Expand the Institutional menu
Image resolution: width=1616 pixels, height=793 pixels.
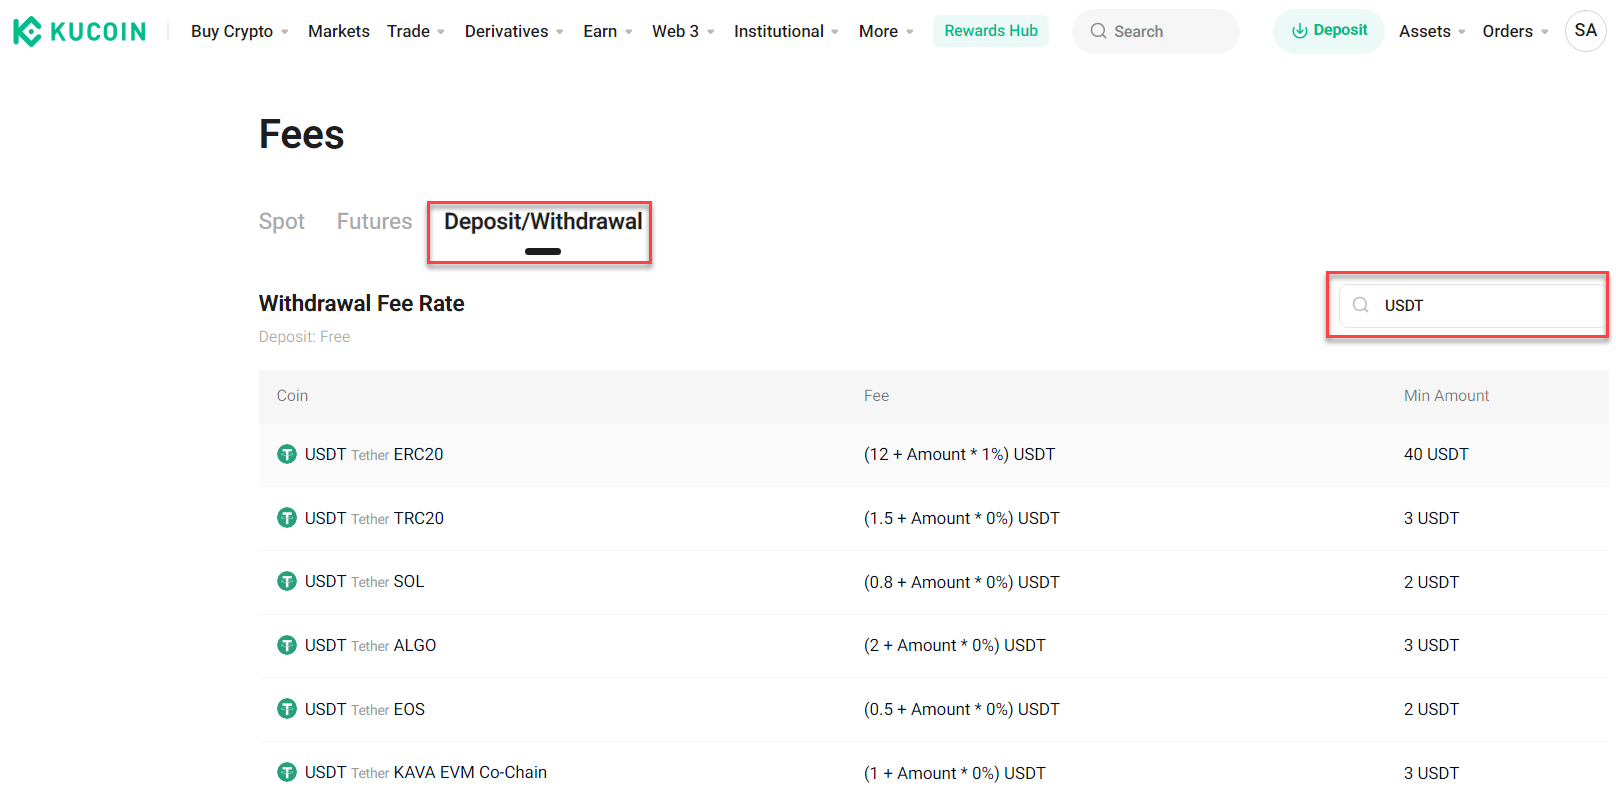click(x=786, y=31)
